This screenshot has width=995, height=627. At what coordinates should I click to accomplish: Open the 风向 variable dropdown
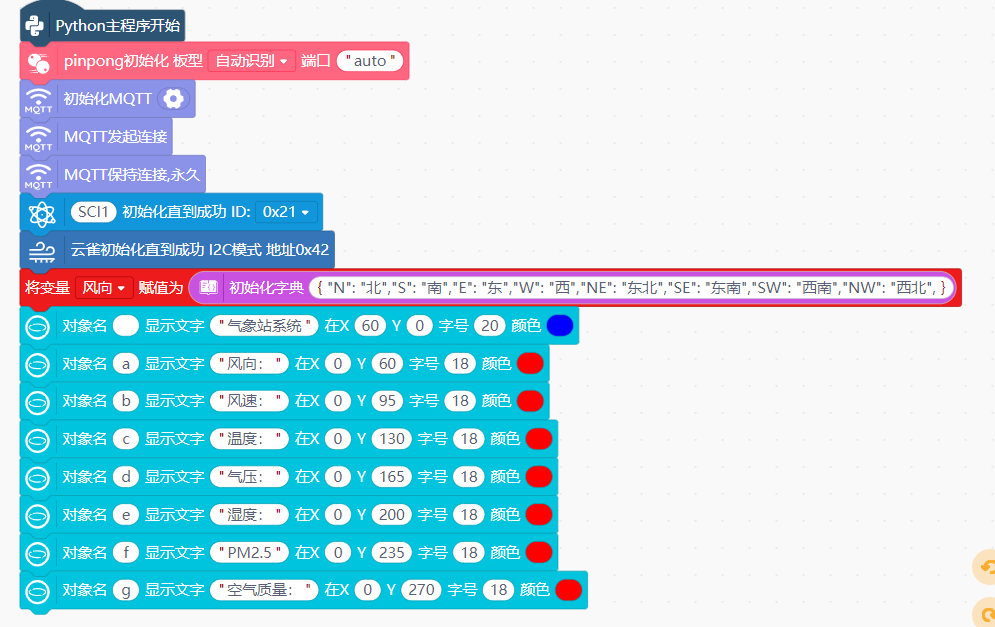[104, 288]
